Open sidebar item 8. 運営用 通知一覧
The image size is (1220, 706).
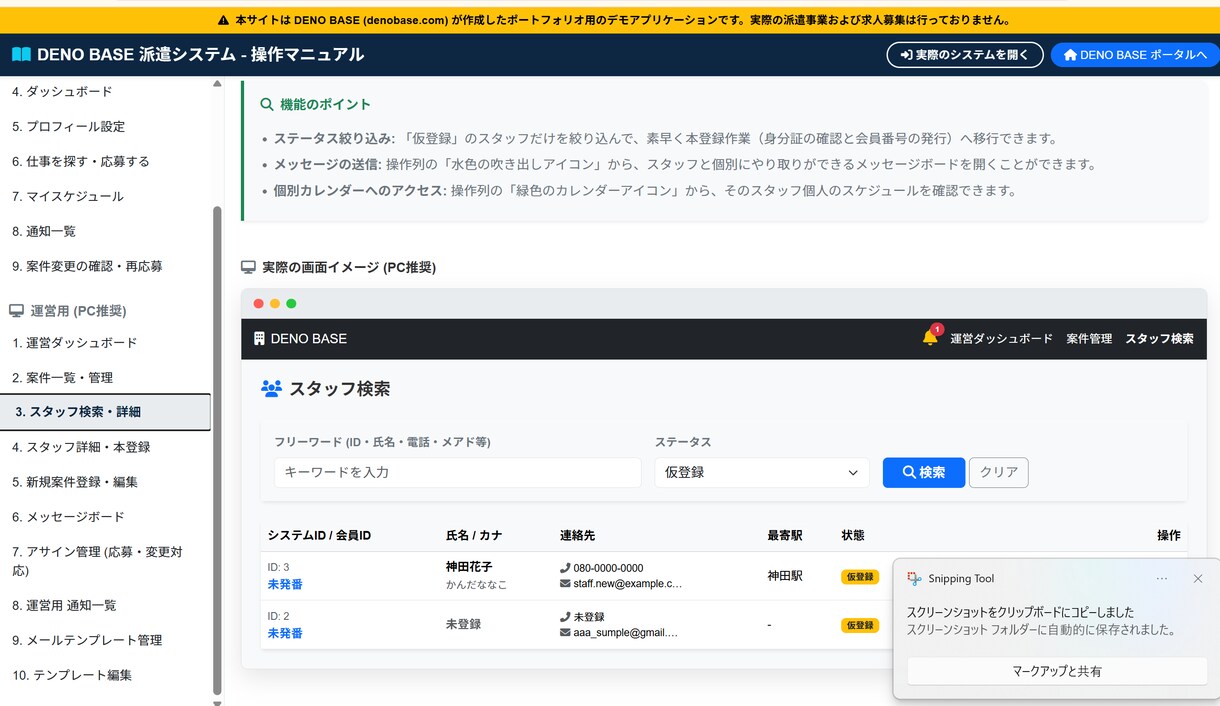(x=105, y=605)
